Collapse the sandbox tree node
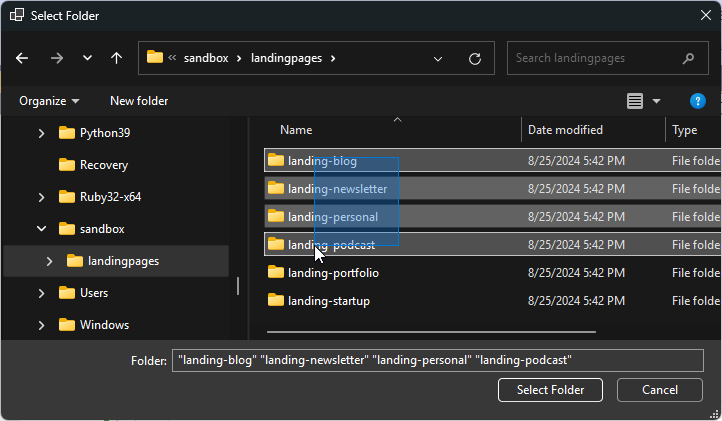This screenshot has width=722, height=421. [41, 229]
